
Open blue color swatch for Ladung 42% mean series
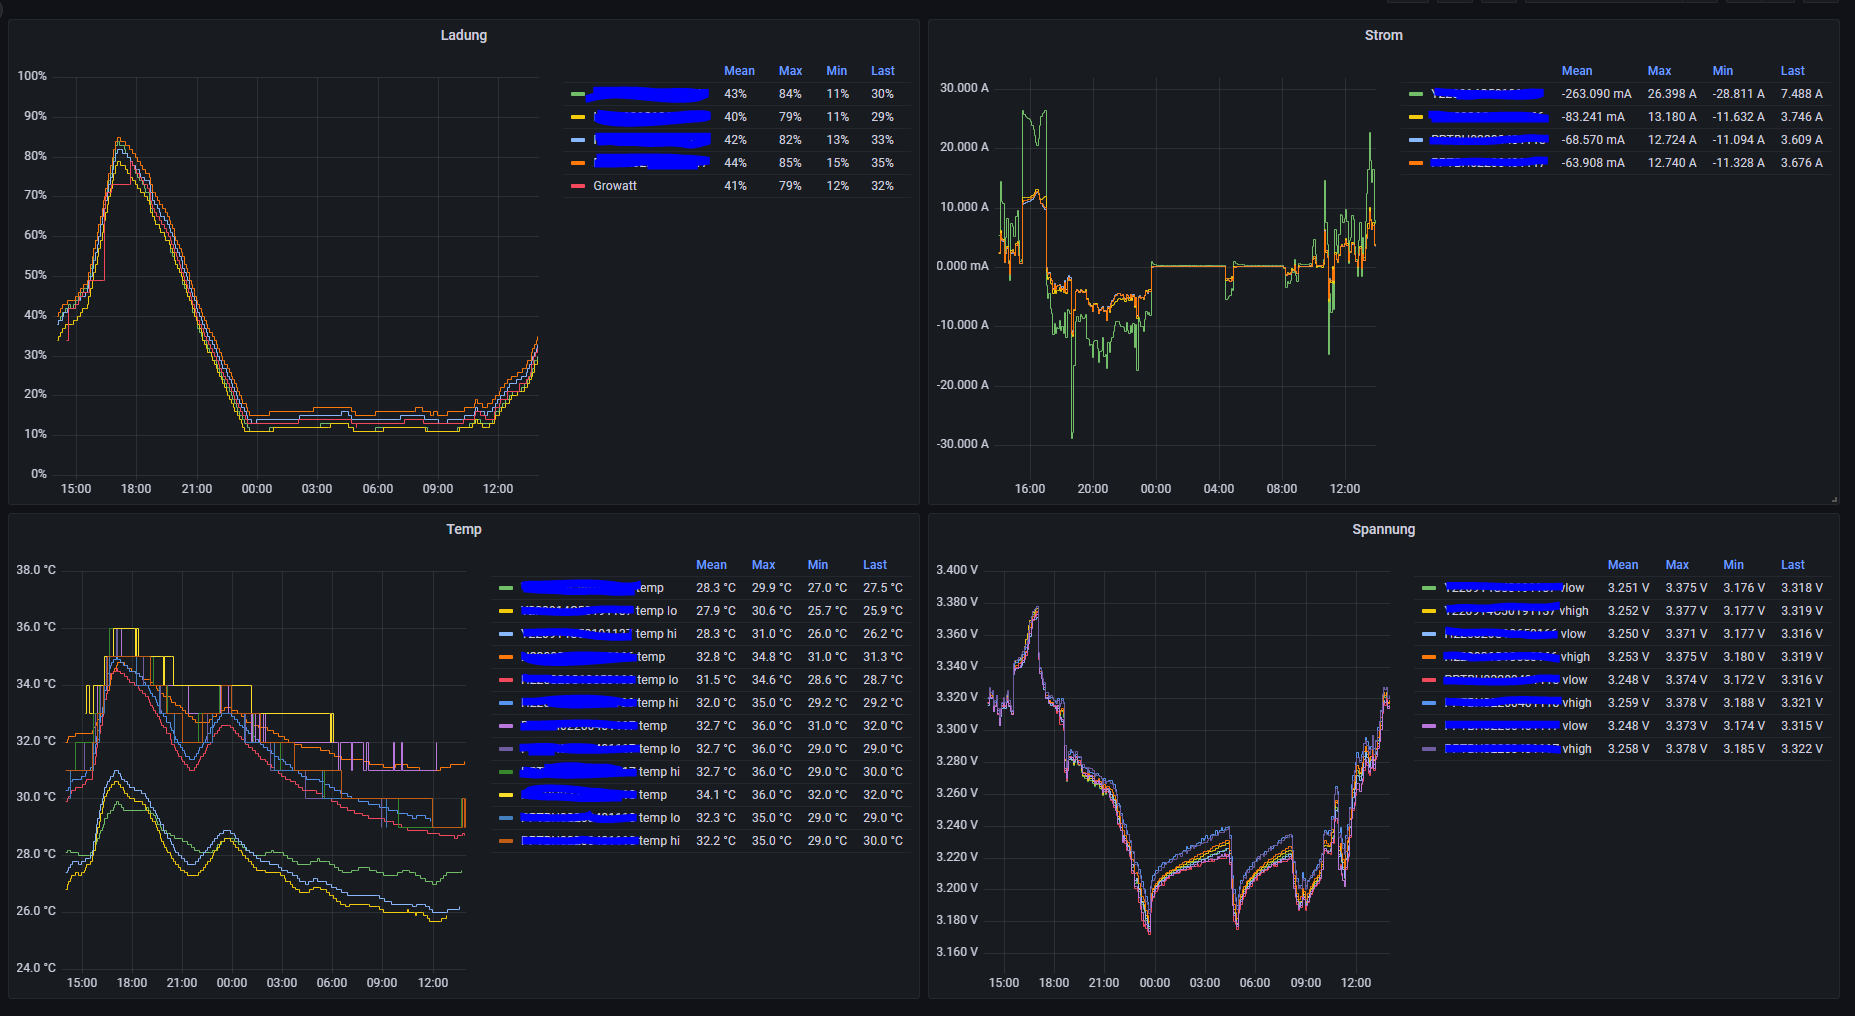(x=577, y=140)
